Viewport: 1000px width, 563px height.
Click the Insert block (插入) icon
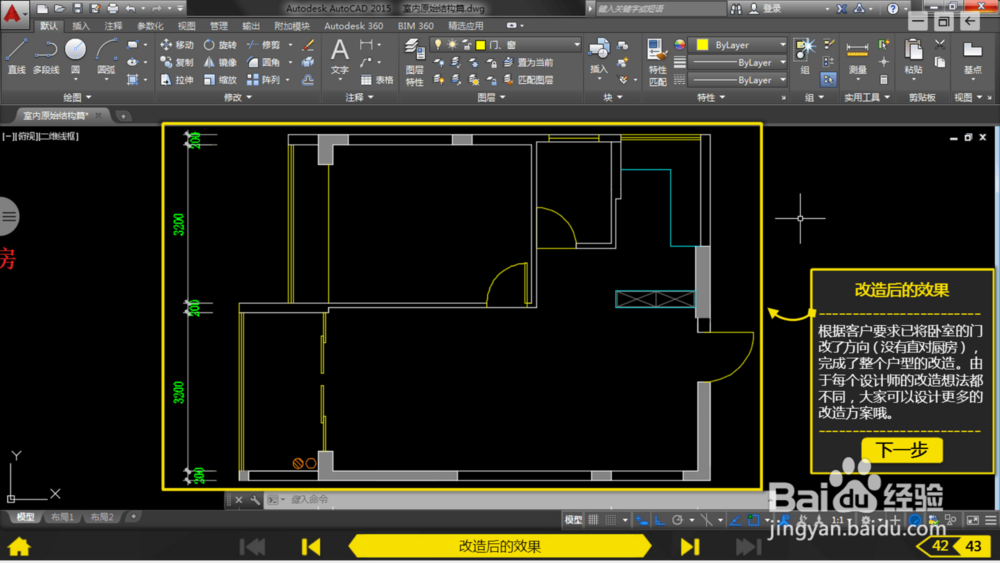(x=598, y=56)
